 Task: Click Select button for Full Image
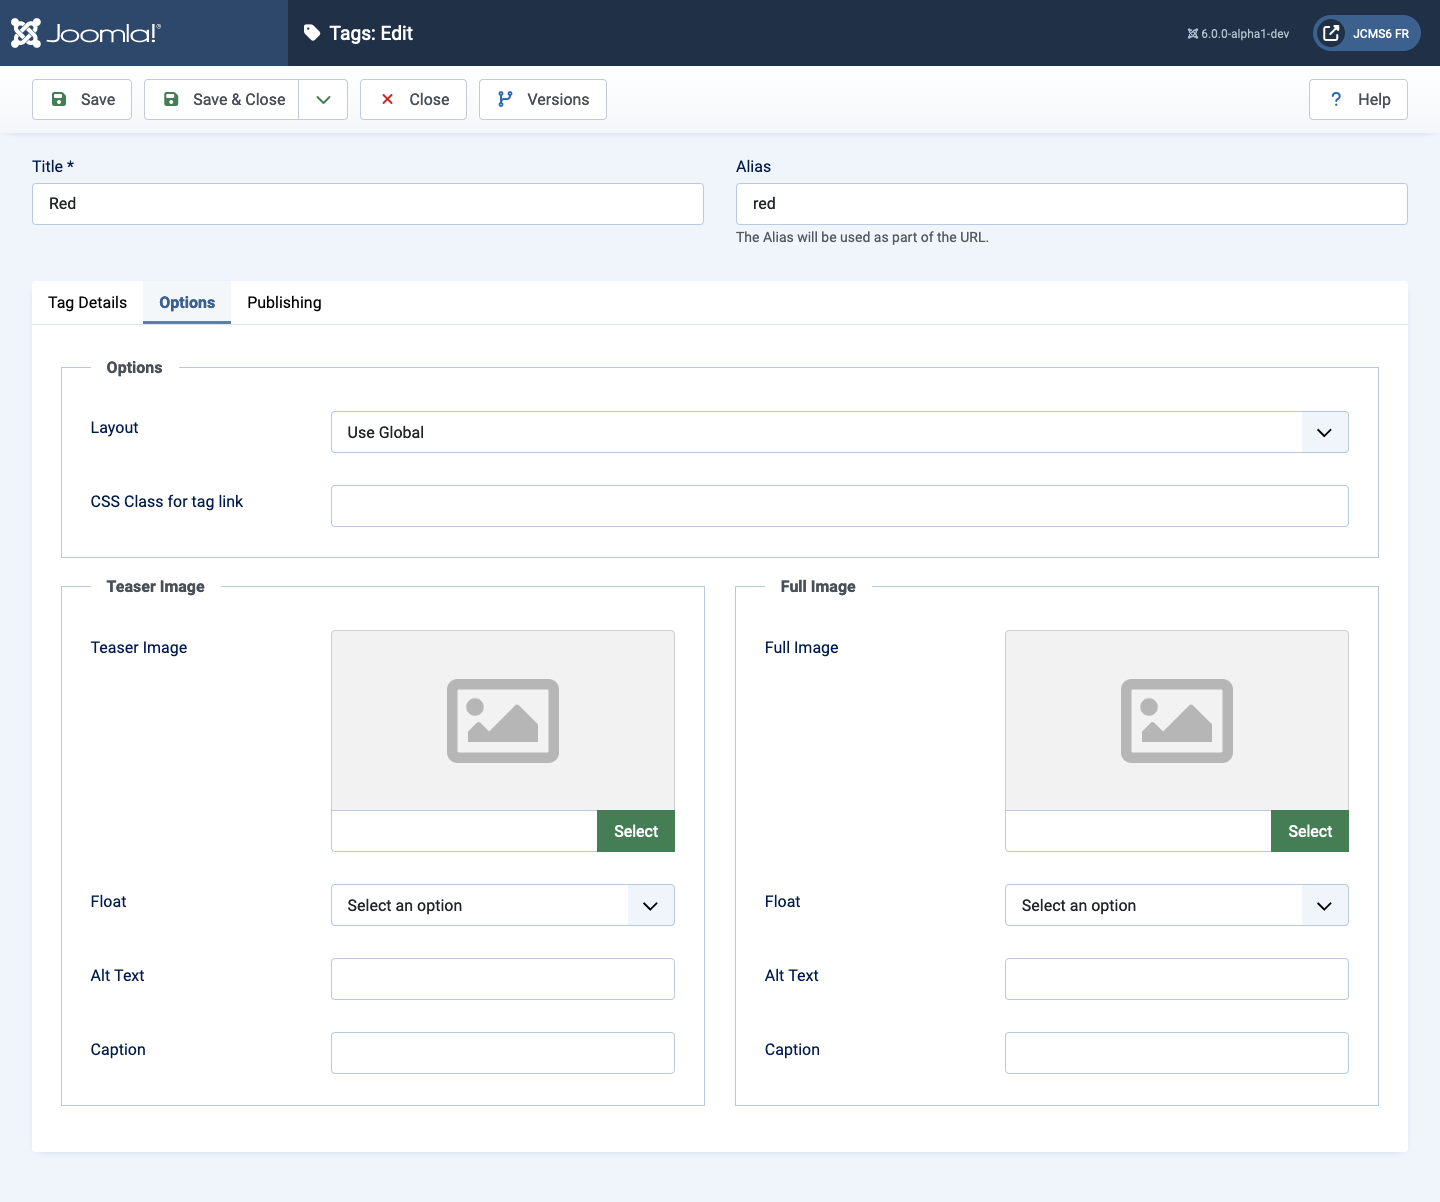tap(1310, 831)
